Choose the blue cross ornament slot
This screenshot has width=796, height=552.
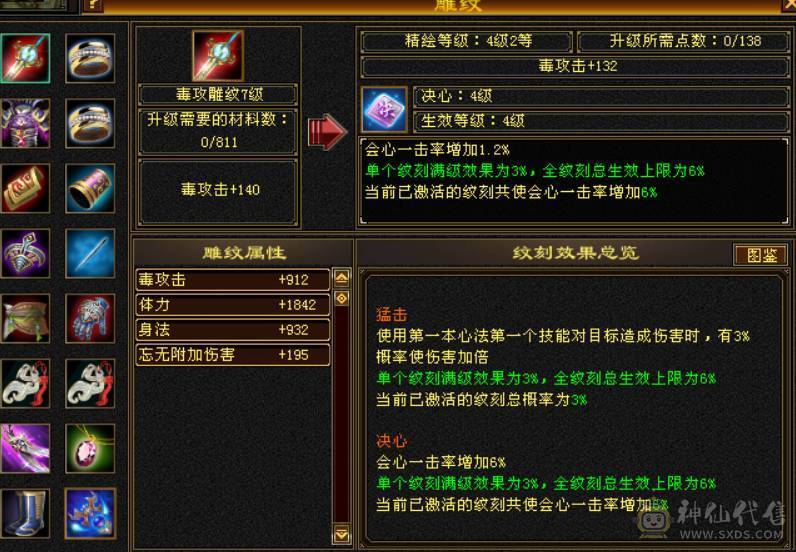point(90,513)
